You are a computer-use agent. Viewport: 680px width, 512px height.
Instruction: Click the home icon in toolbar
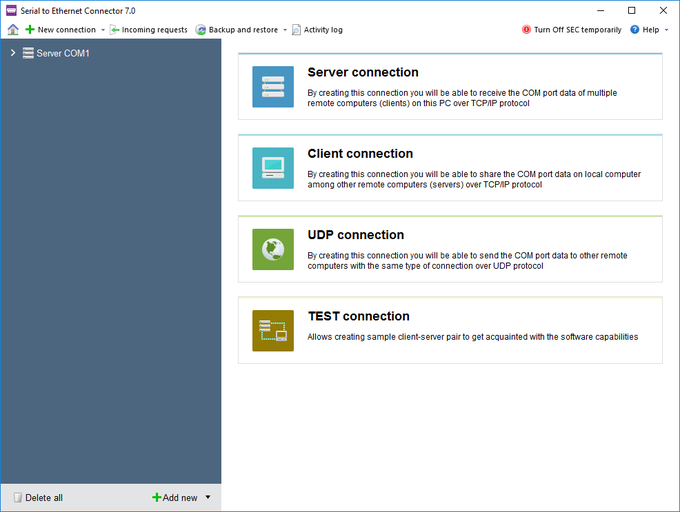[13, 29]
